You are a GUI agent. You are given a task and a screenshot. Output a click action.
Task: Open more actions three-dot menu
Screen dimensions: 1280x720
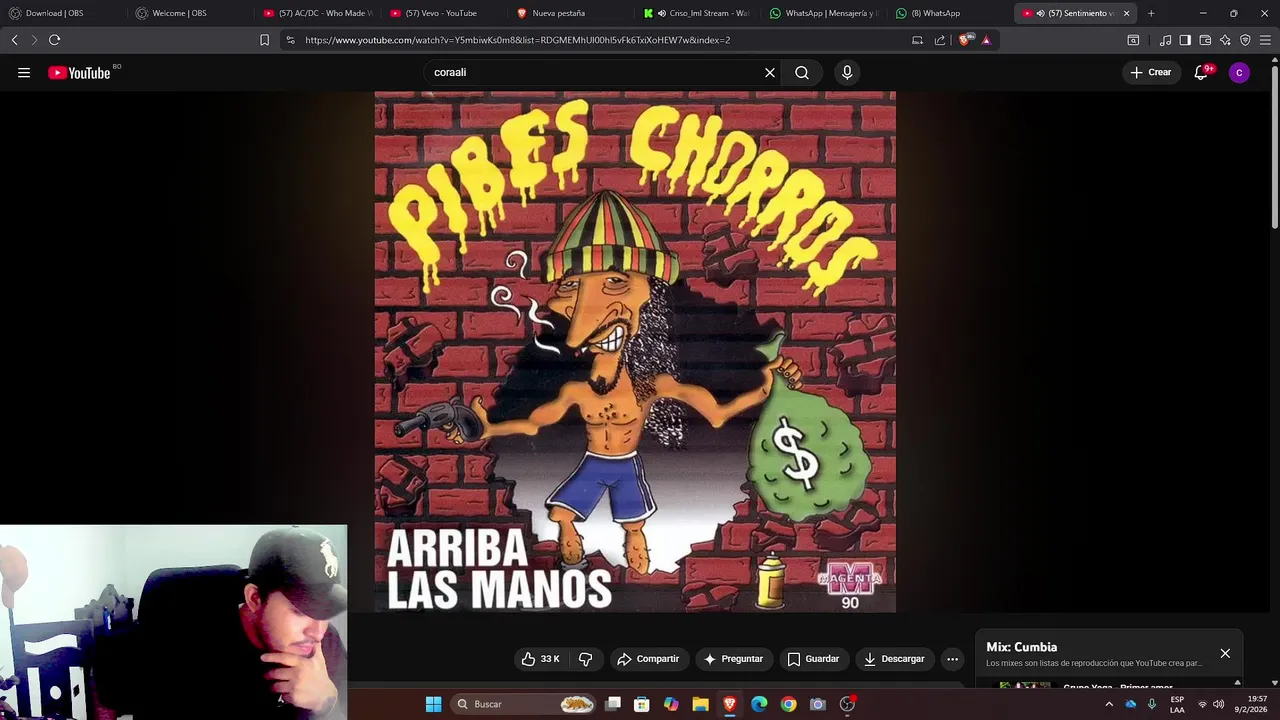952,659
